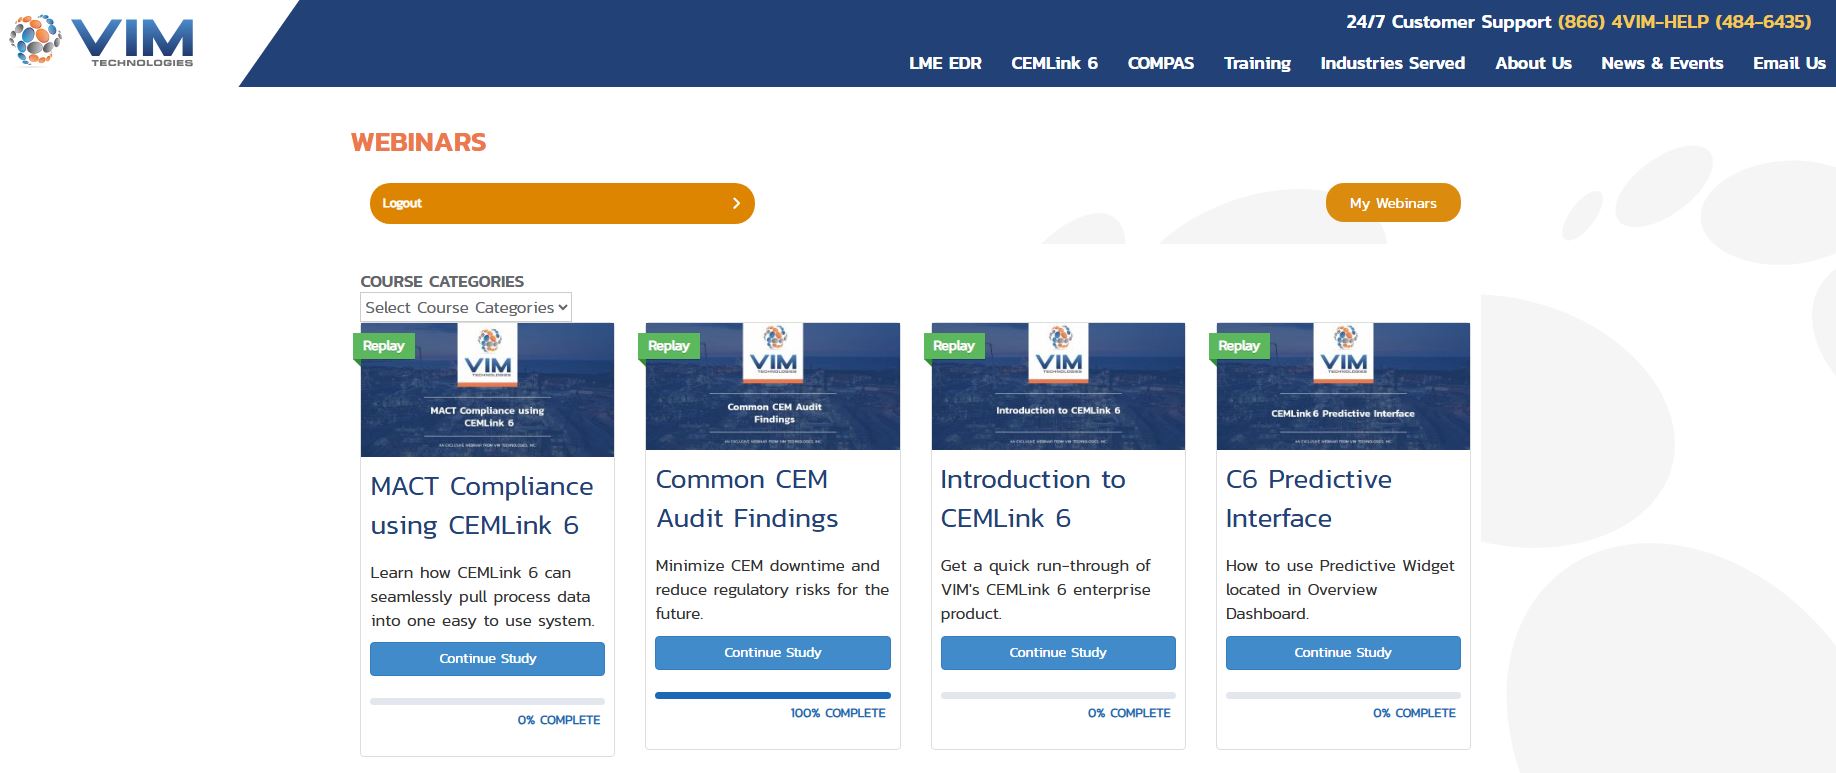This screenshot has height=773, width=1836.
Task: Continue Study for MACT Compliance webinar
Action: [x=487, y=659]
